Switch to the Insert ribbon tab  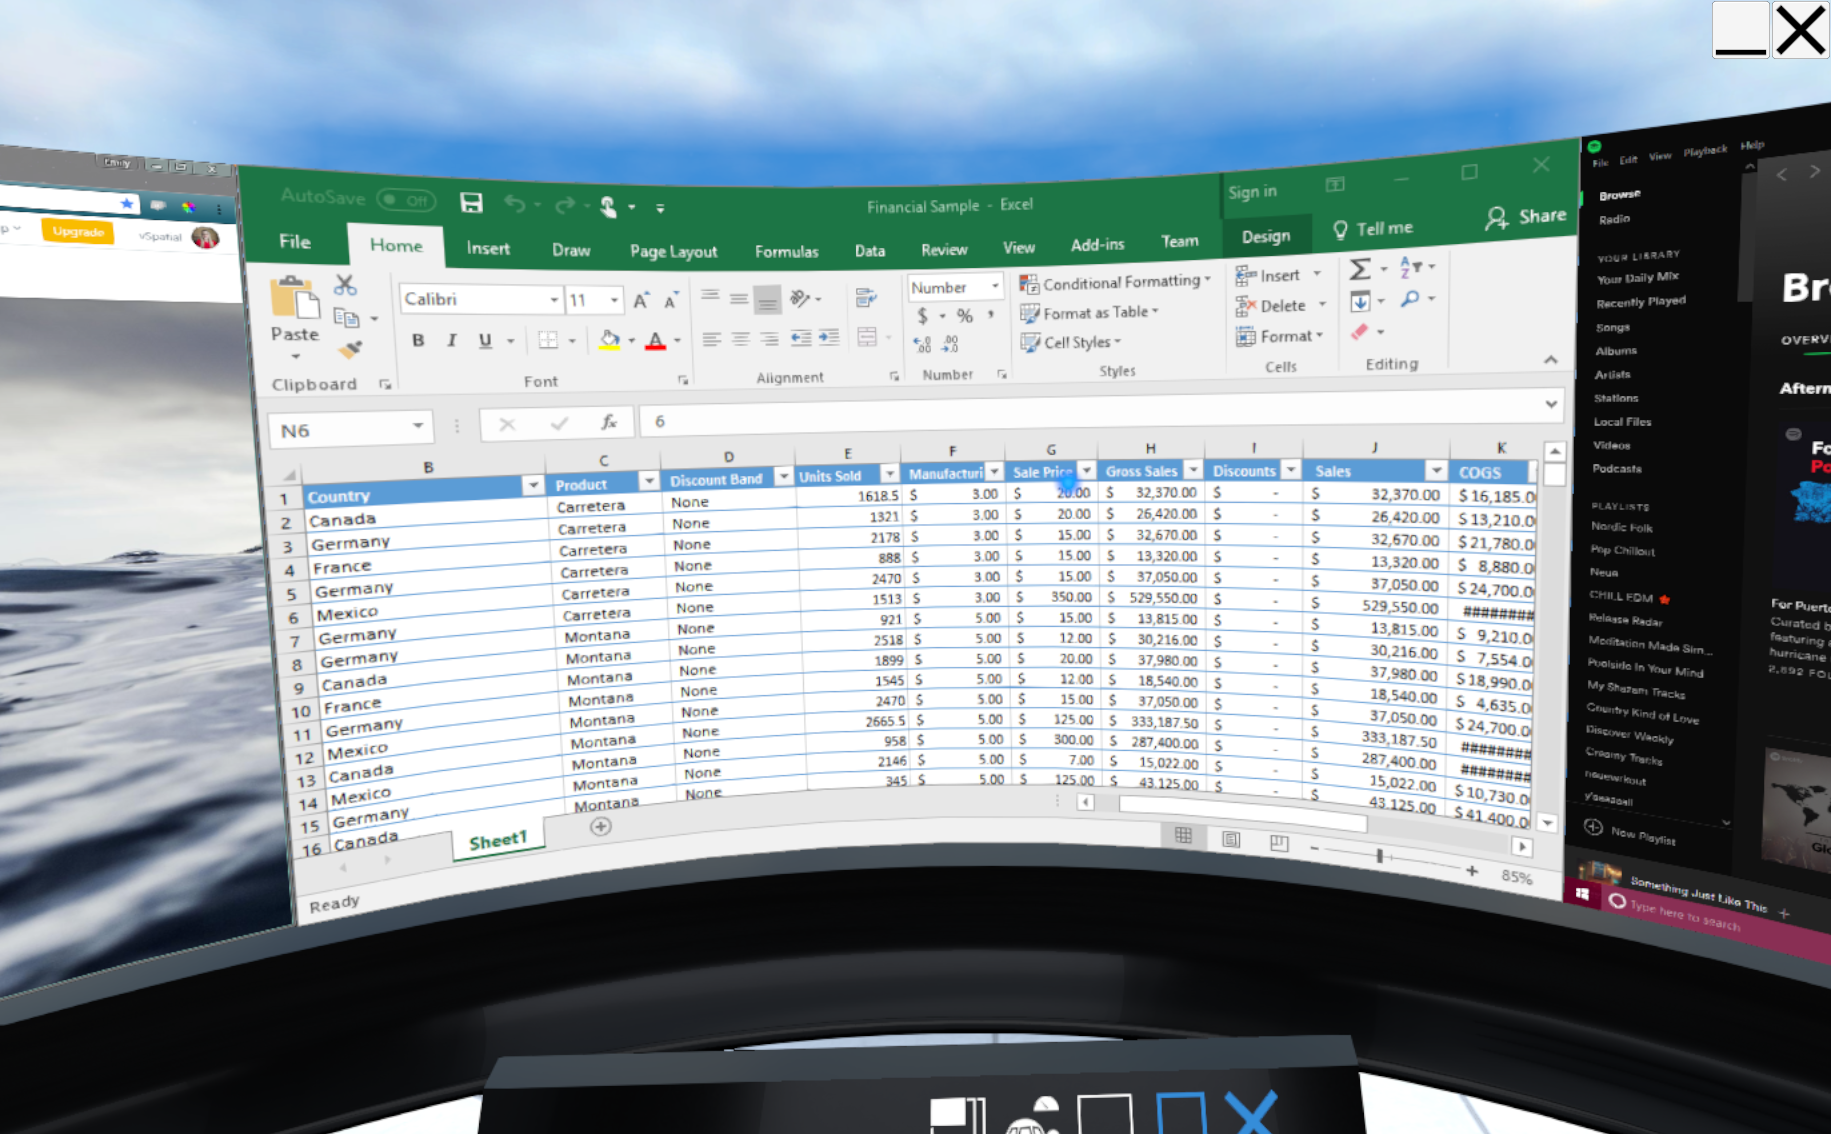[x=488, y=248]
